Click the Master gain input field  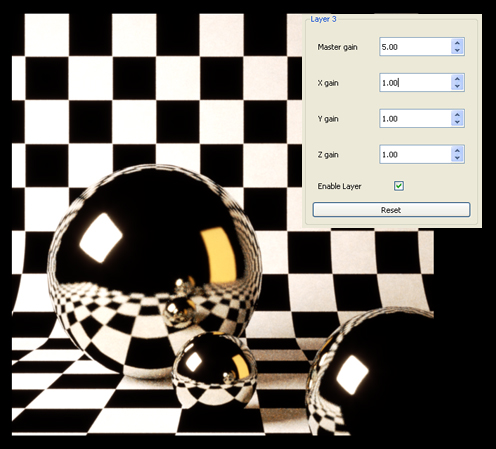415,47
